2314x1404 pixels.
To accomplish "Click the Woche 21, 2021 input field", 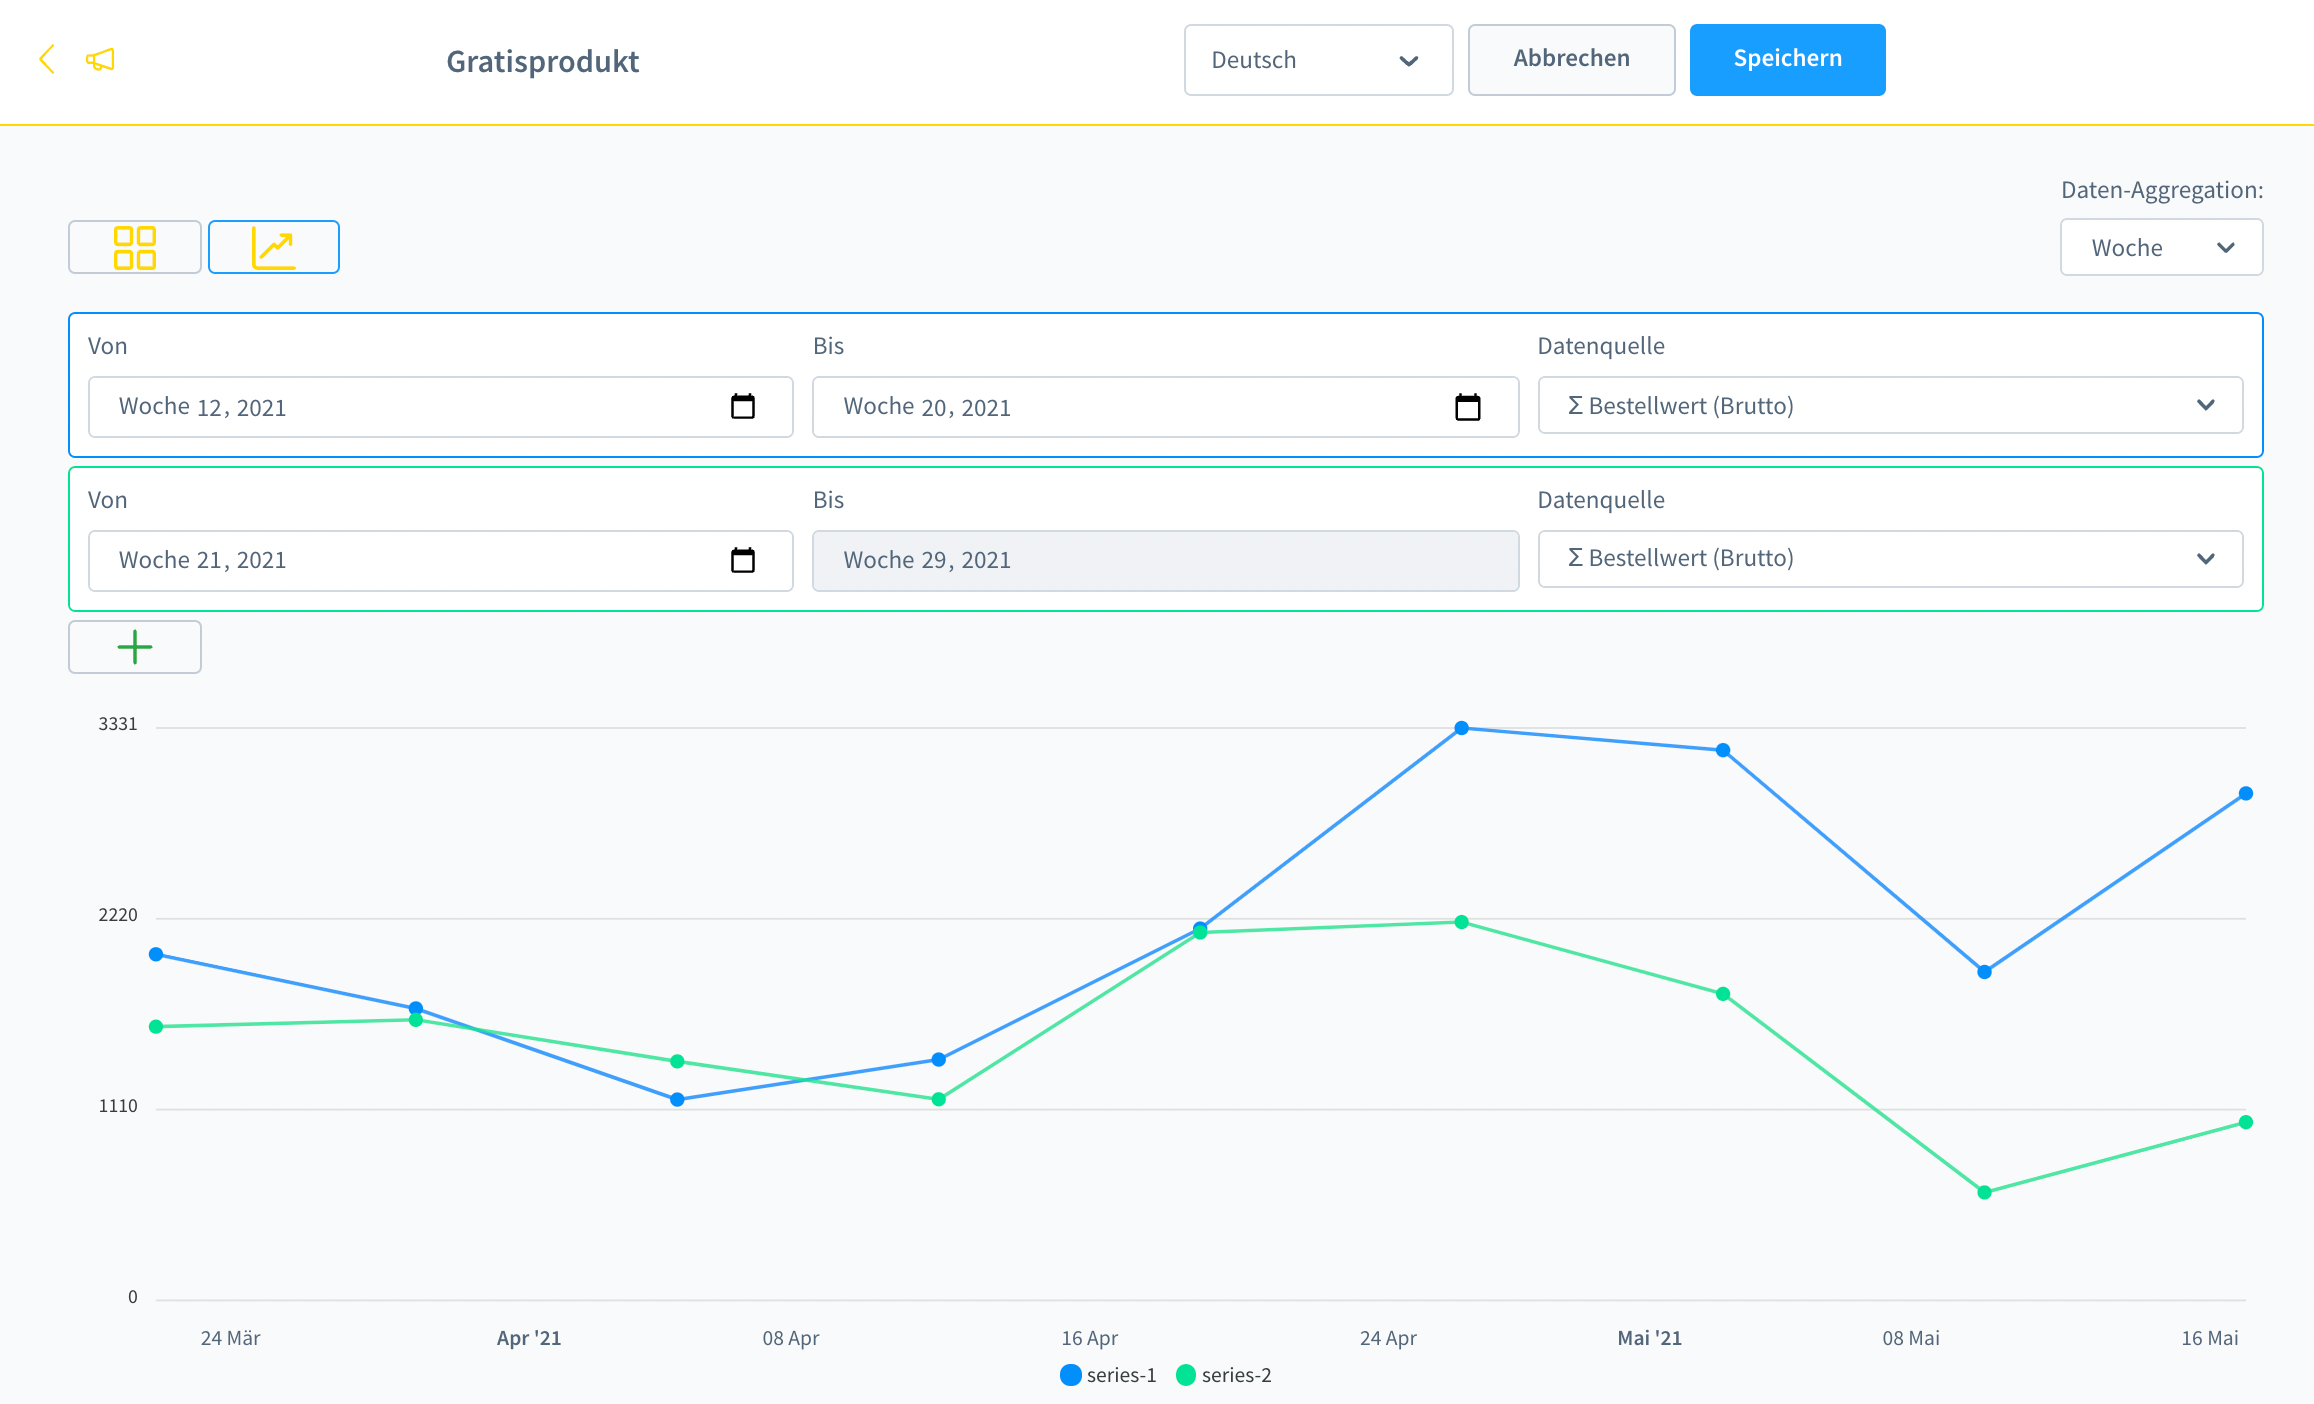I will coord(440,560).
